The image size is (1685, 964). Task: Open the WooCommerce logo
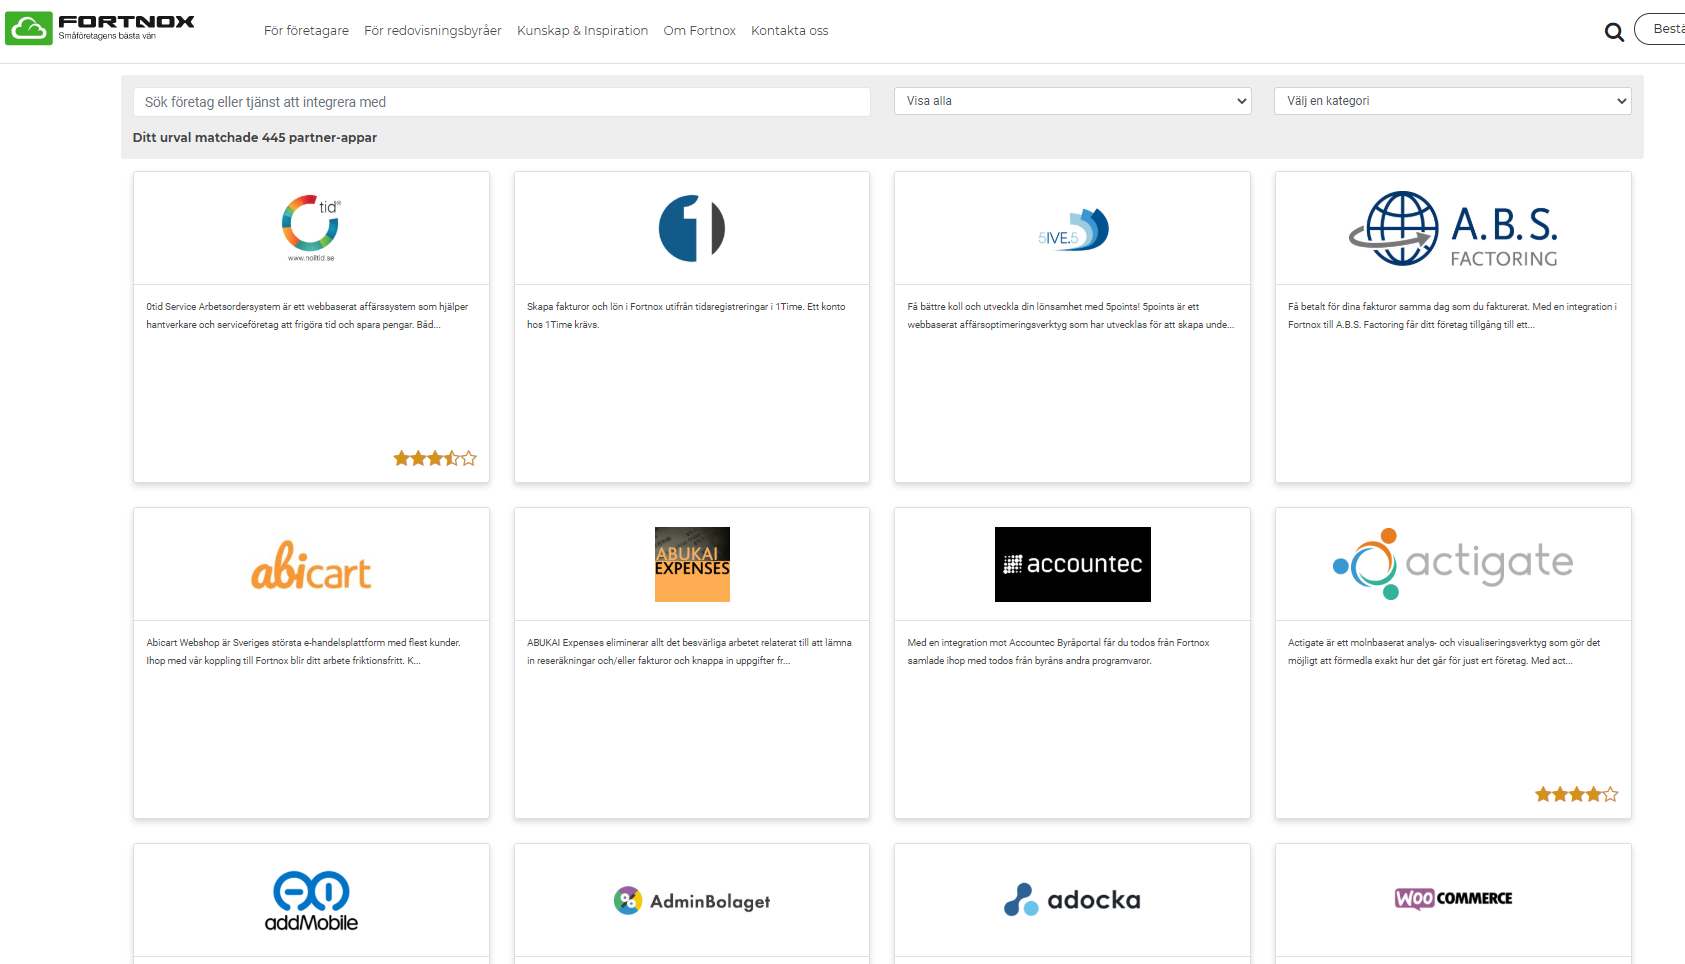(x=1453, y=898)
